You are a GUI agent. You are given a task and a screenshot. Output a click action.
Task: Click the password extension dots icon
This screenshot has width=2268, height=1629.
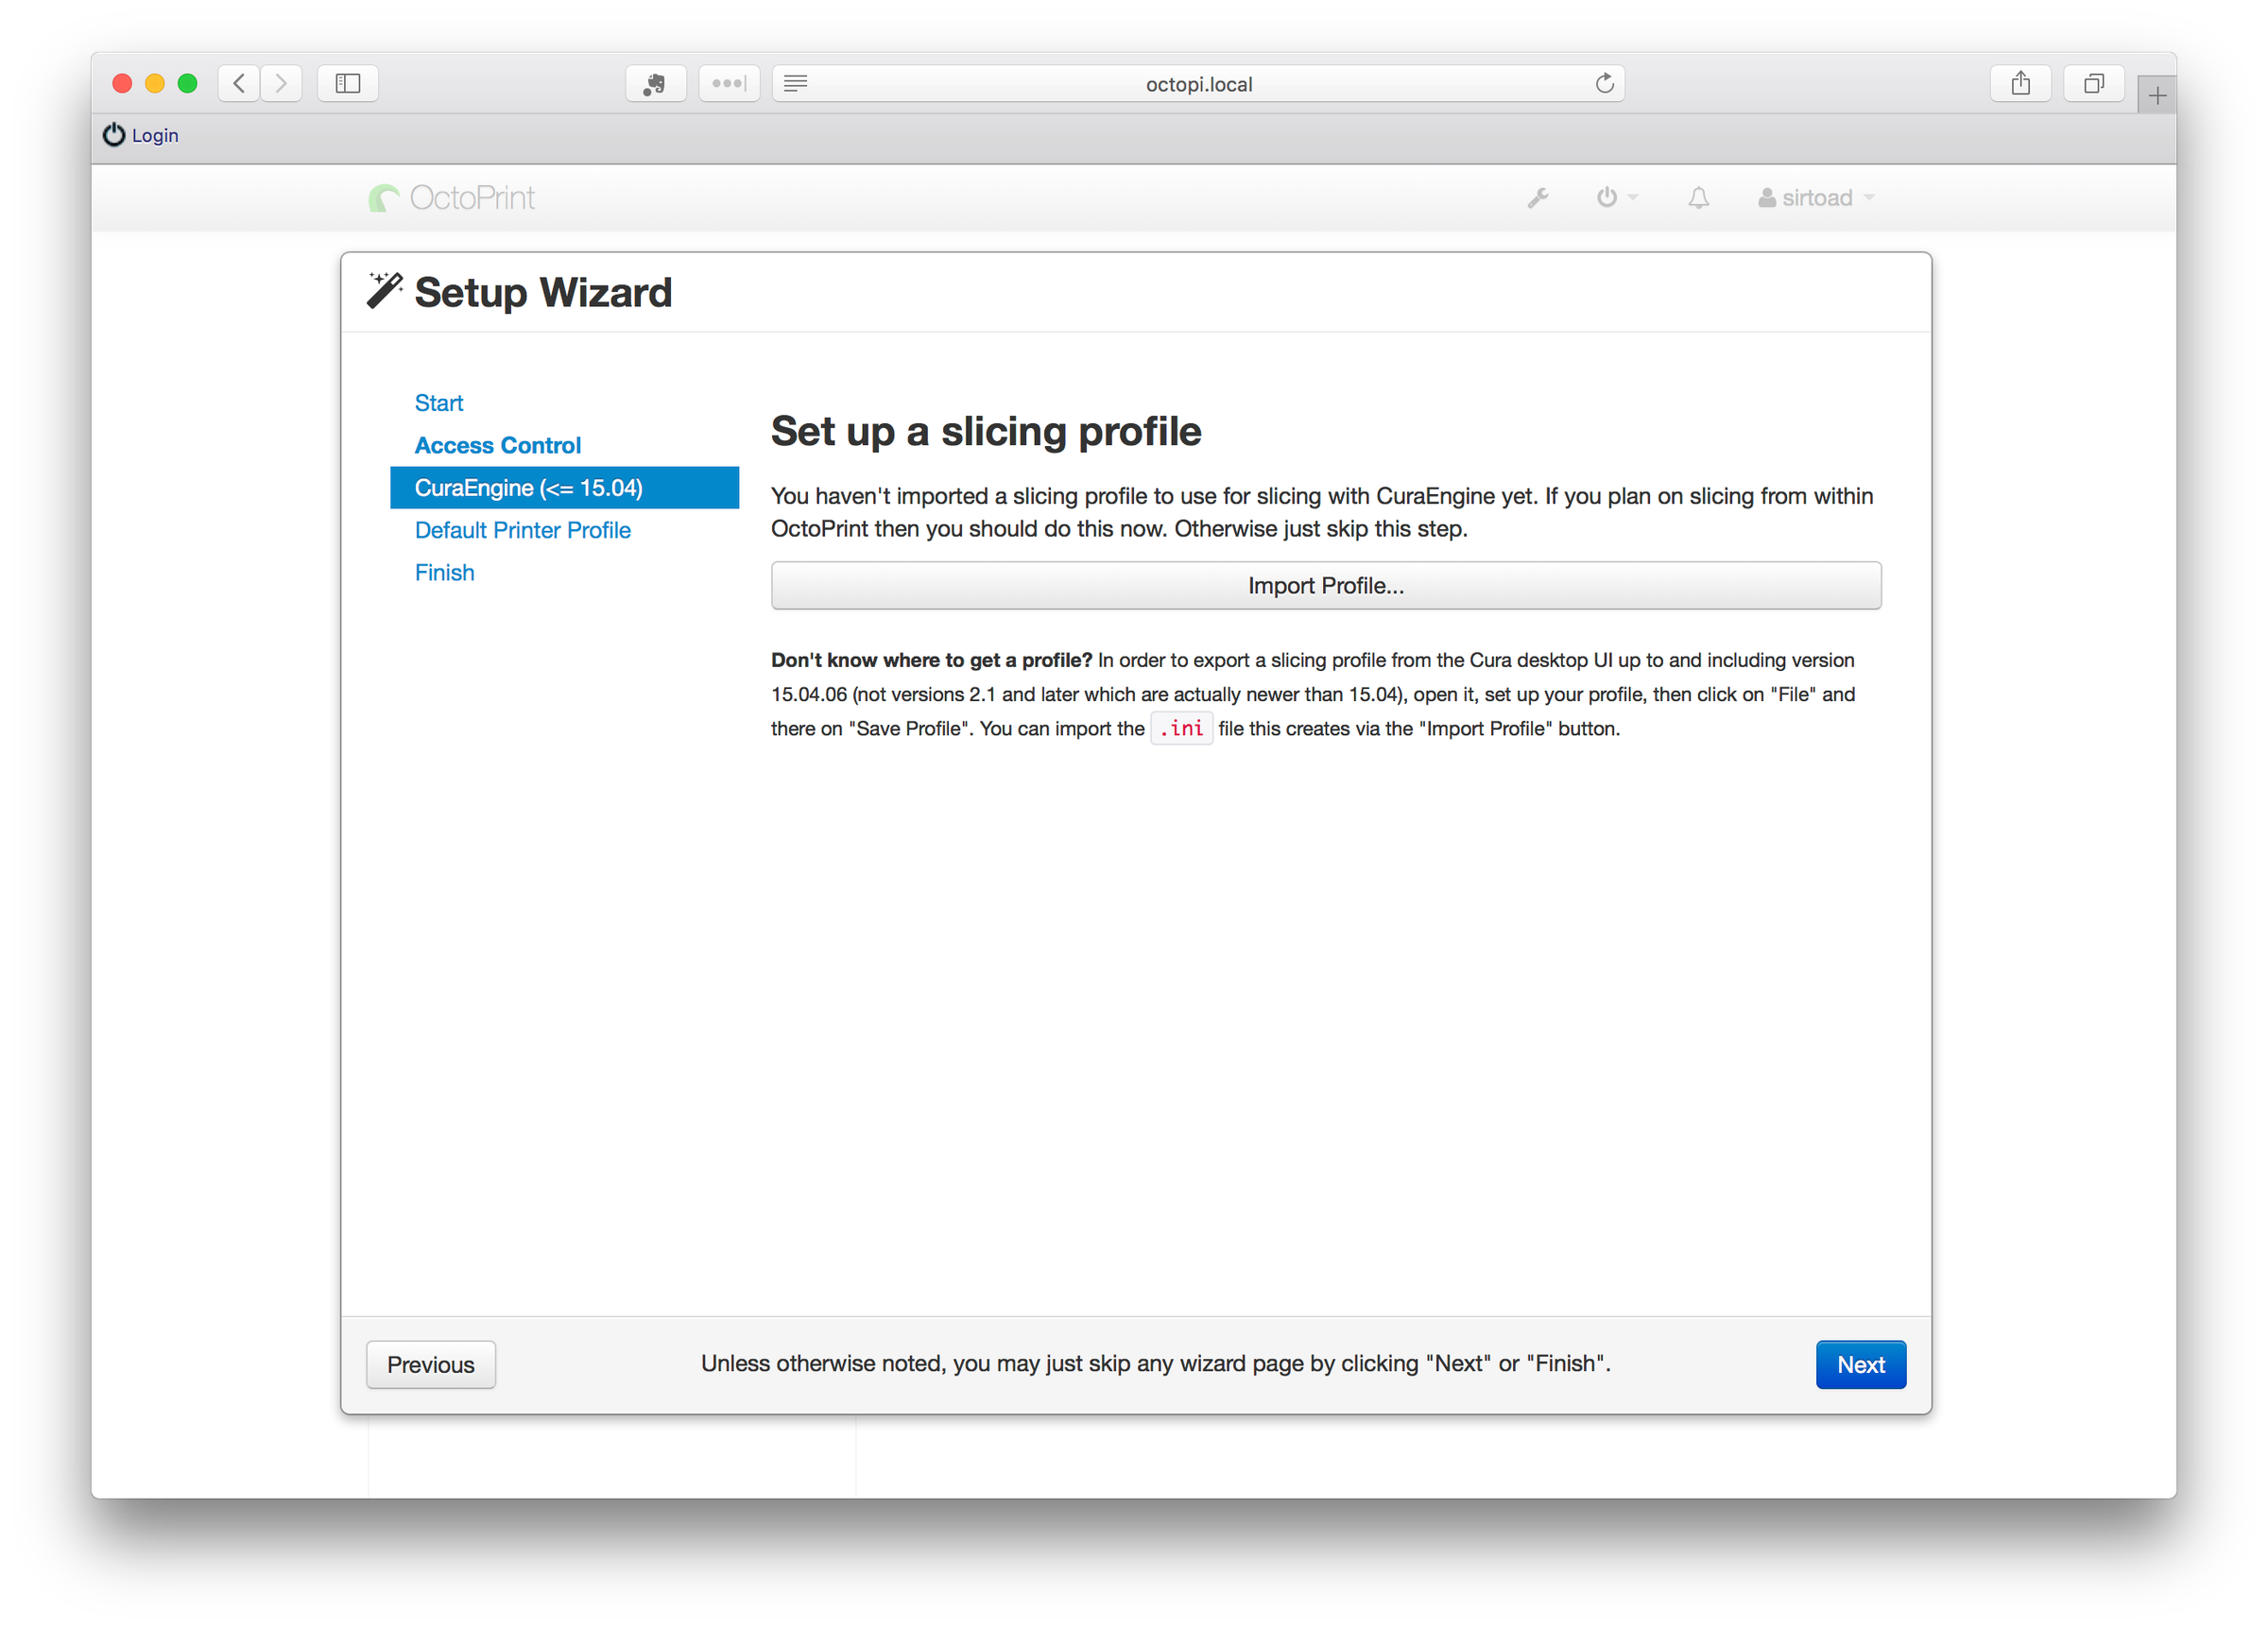728,83
